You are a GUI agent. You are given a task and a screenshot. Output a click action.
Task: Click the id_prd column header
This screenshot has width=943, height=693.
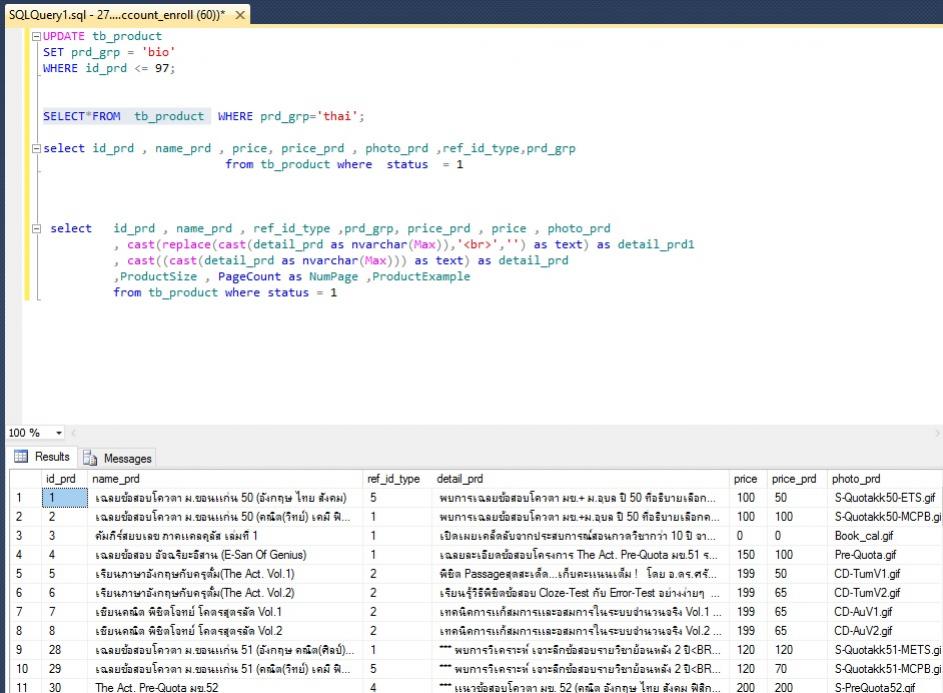point(61,479)
